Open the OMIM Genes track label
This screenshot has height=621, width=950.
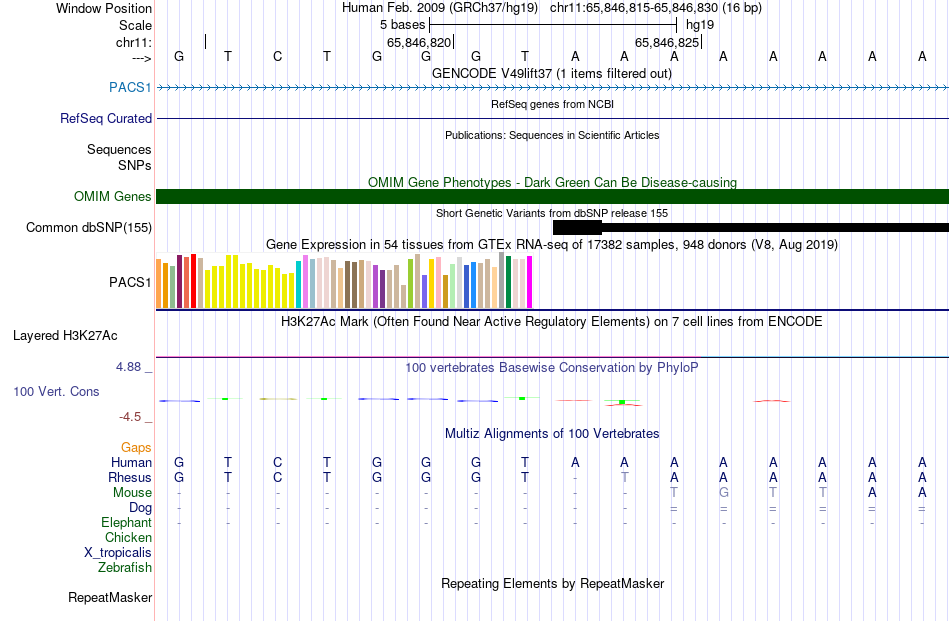112,196
